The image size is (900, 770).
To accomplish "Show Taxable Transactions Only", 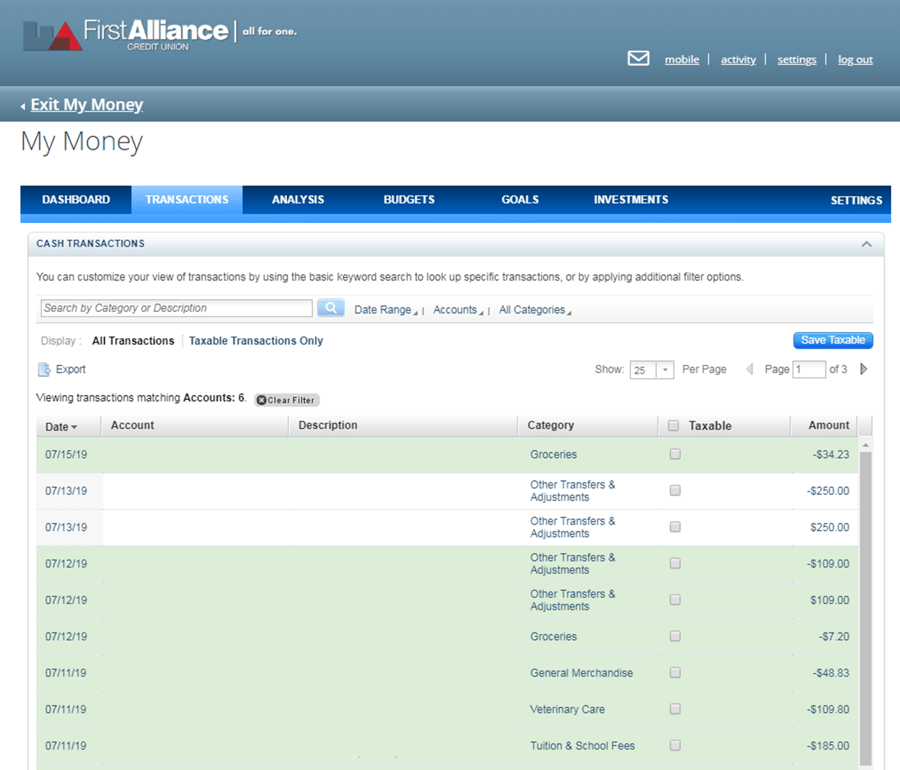I will [x=256, y=341].
